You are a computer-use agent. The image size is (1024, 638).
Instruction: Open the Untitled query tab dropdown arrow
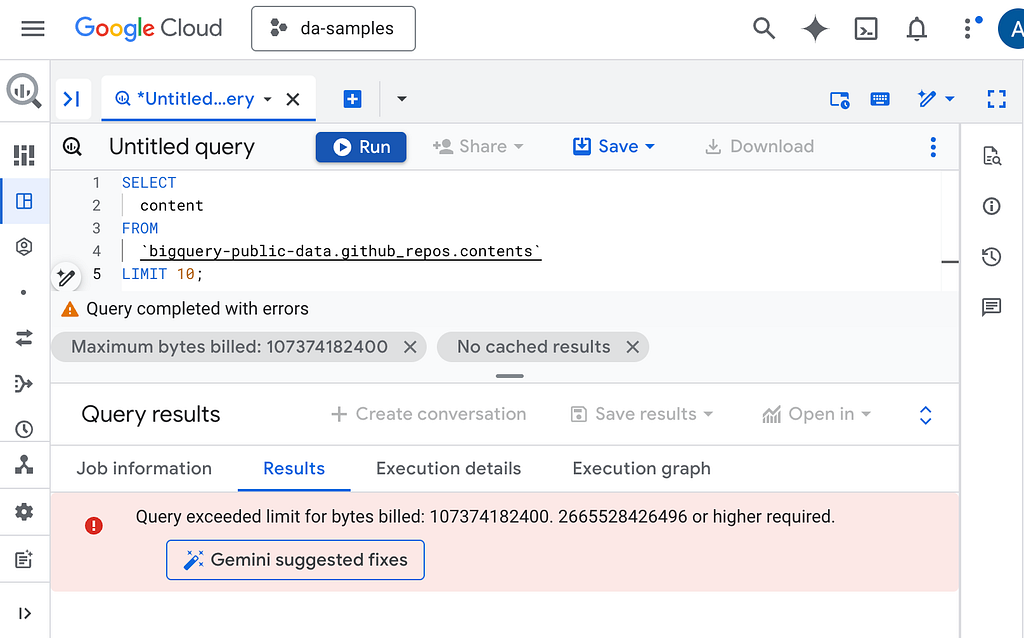click(268, 99)
